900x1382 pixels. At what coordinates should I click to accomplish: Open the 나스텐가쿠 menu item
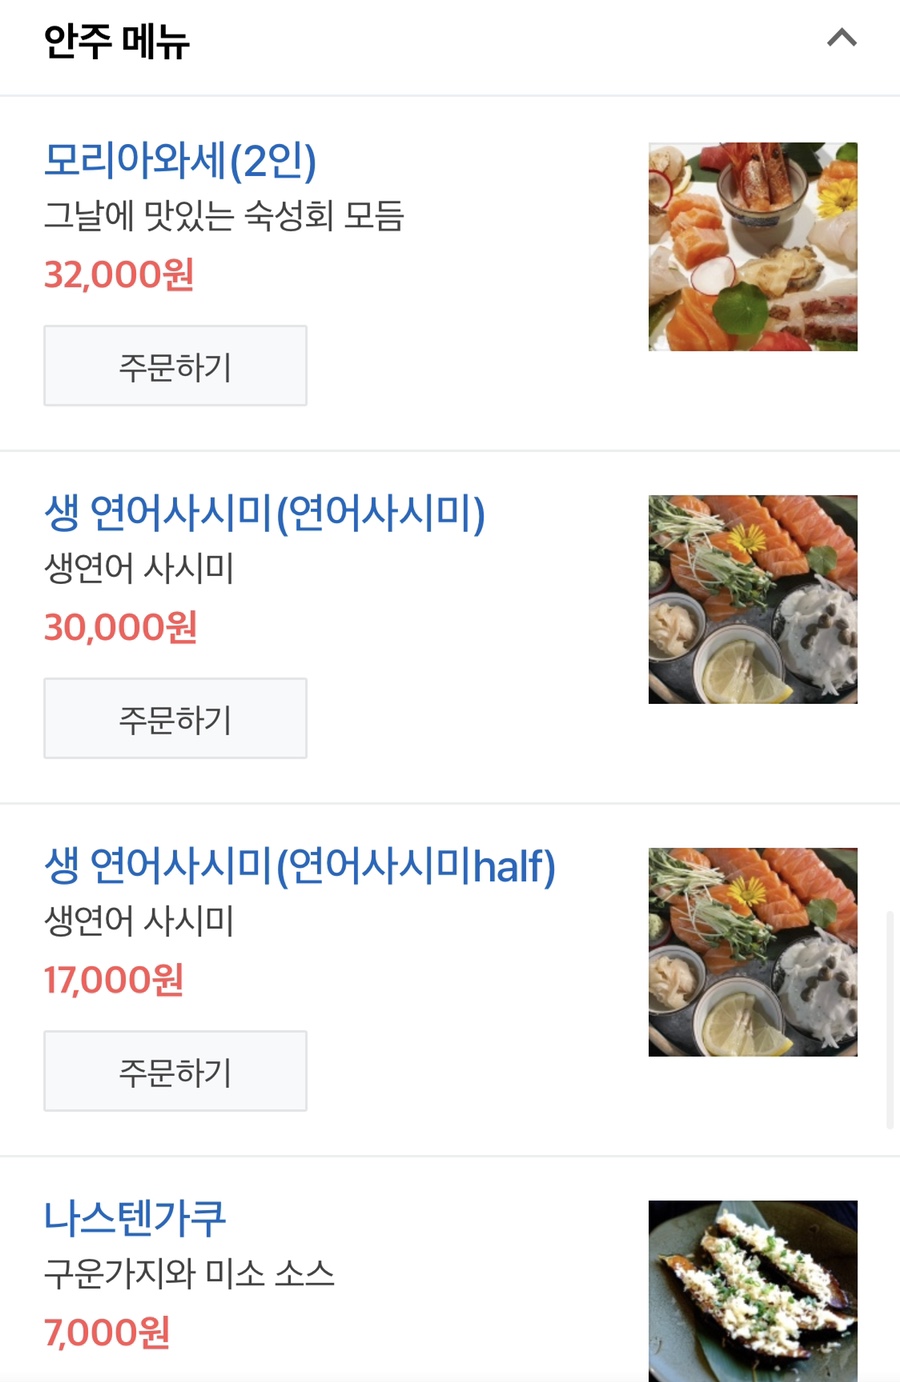tap(135, 1218)
